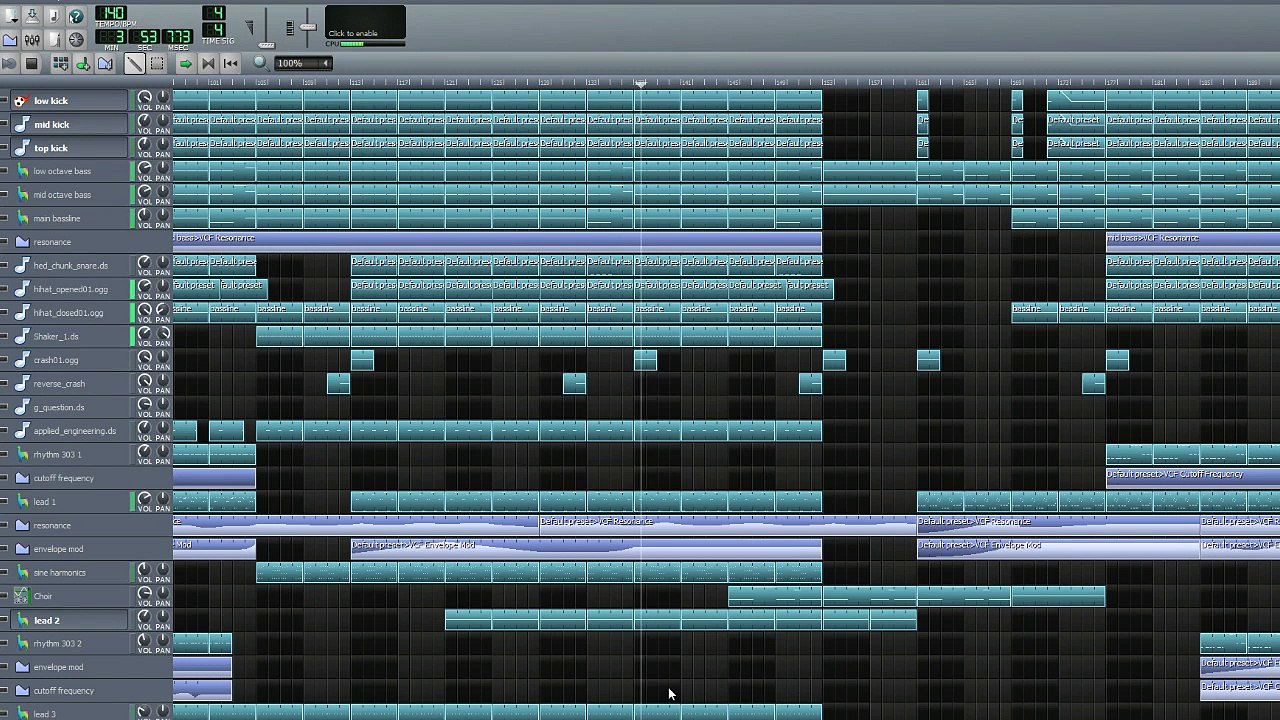Show the controller rack icon

[x=76, y=40]
